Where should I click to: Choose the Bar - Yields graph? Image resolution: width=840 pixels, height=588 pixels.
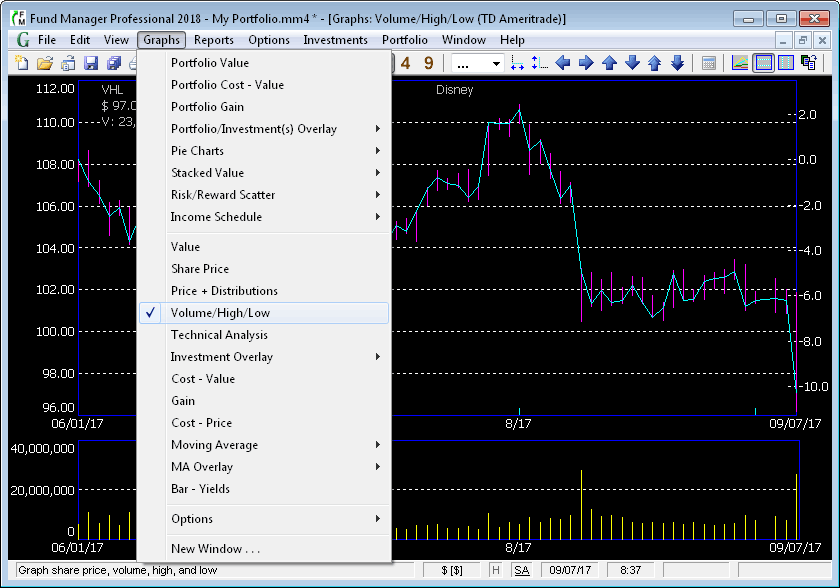click(x=264, y=488)
